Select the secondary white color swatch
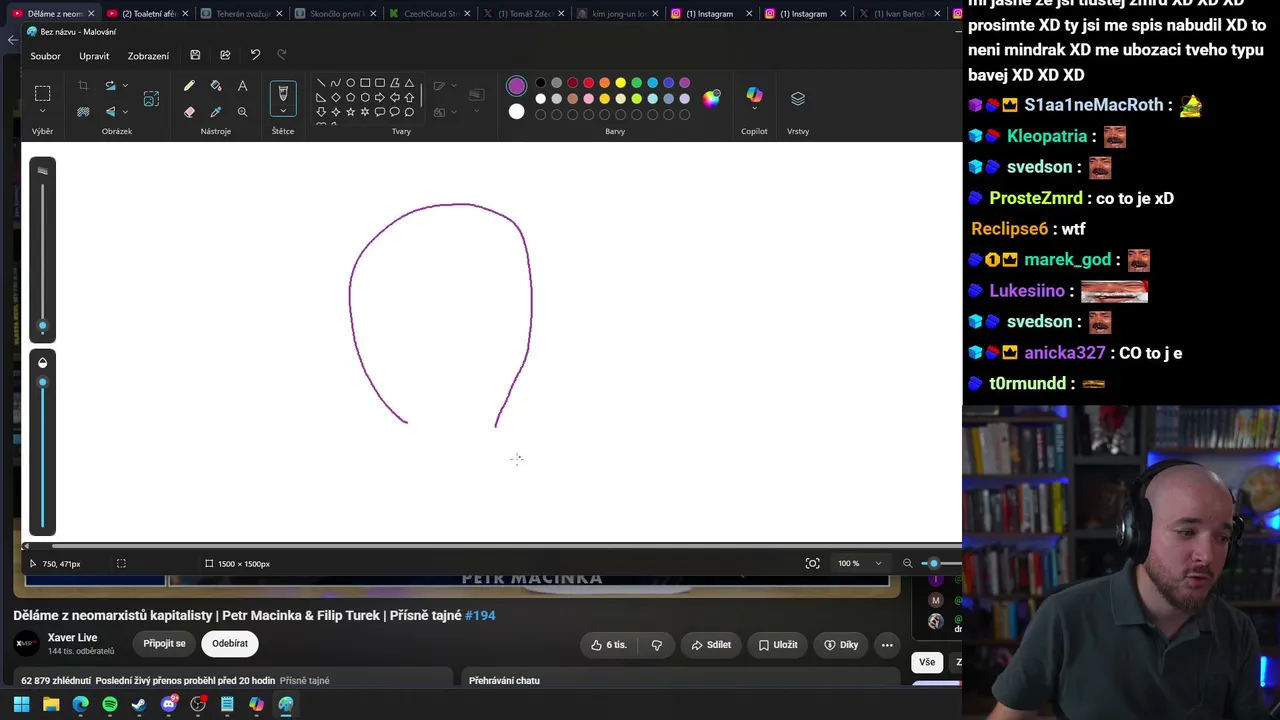This screenshot has width=1280, height=720. [x=516, y=112]
